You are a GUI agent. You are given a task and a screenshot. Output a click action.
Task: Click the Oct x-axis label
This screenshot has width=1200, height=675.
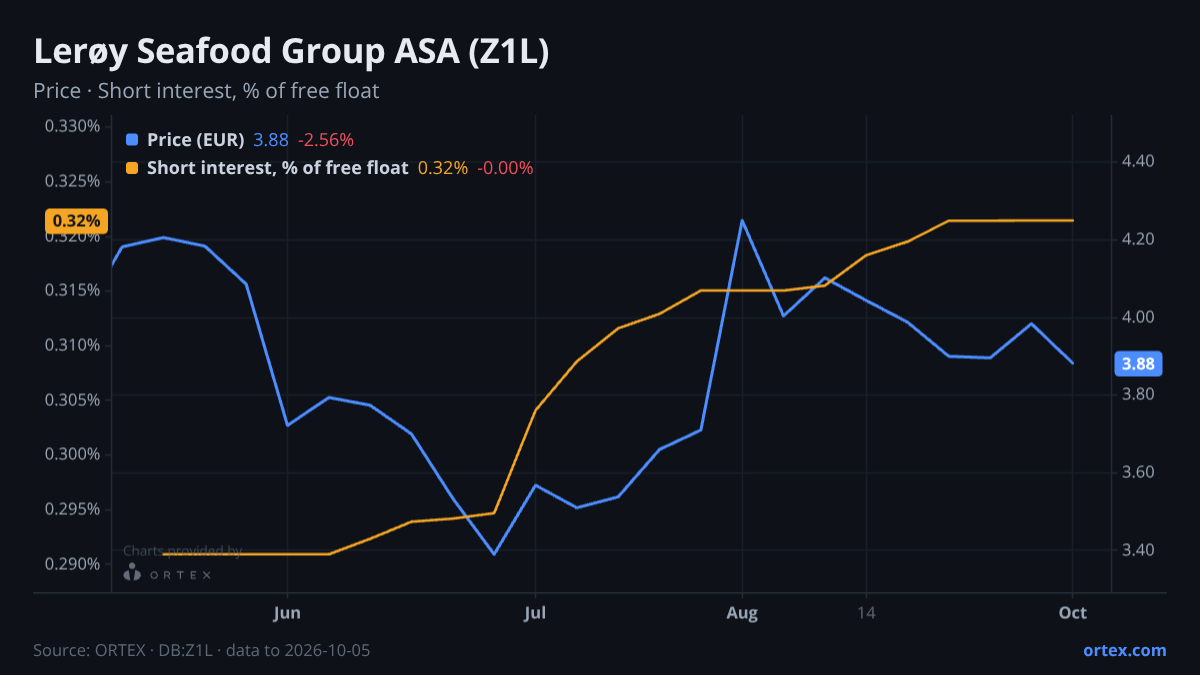(x=1073, y=612)
